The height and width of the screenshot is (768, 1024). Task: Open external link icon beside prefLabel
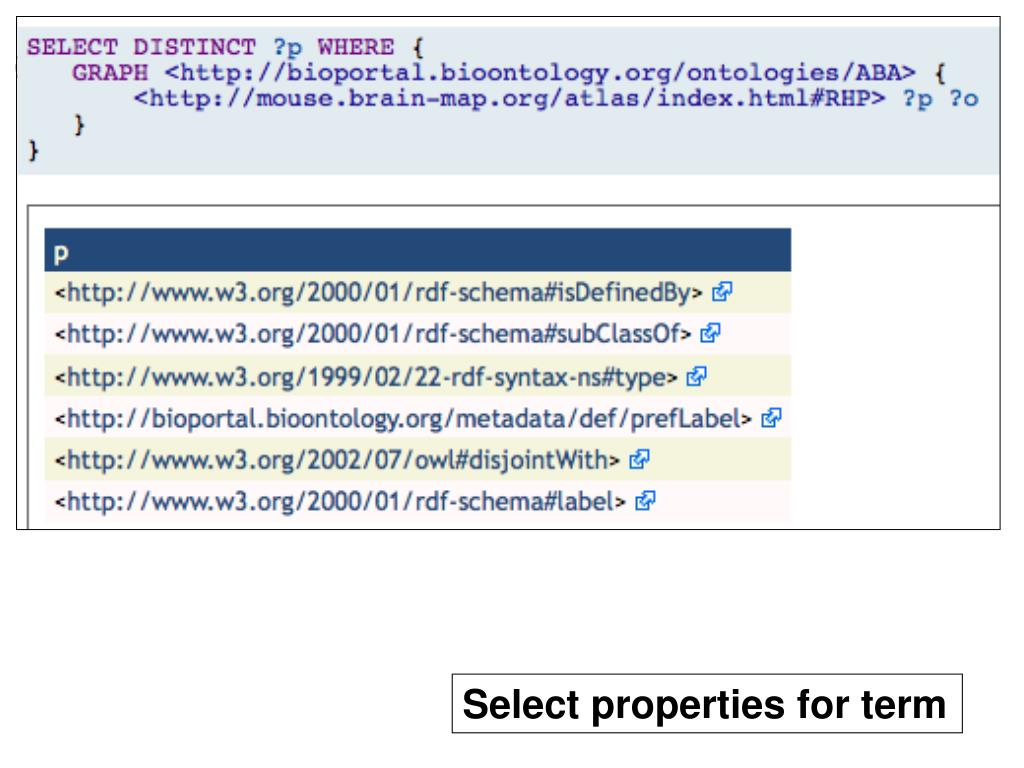click(x=771, y=418)
